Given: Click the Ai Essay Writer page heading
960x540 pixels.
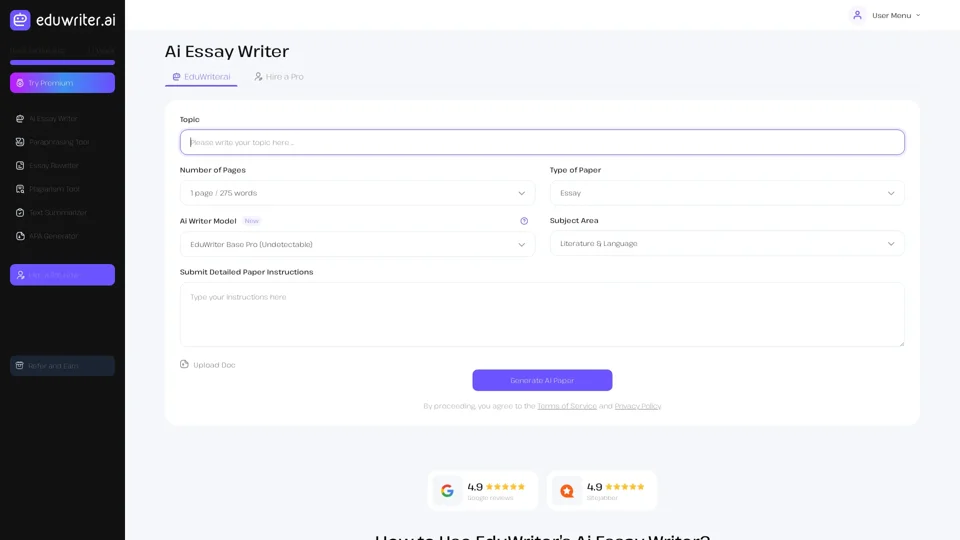Looking at the screenshot, I should (x=227, y=51).
